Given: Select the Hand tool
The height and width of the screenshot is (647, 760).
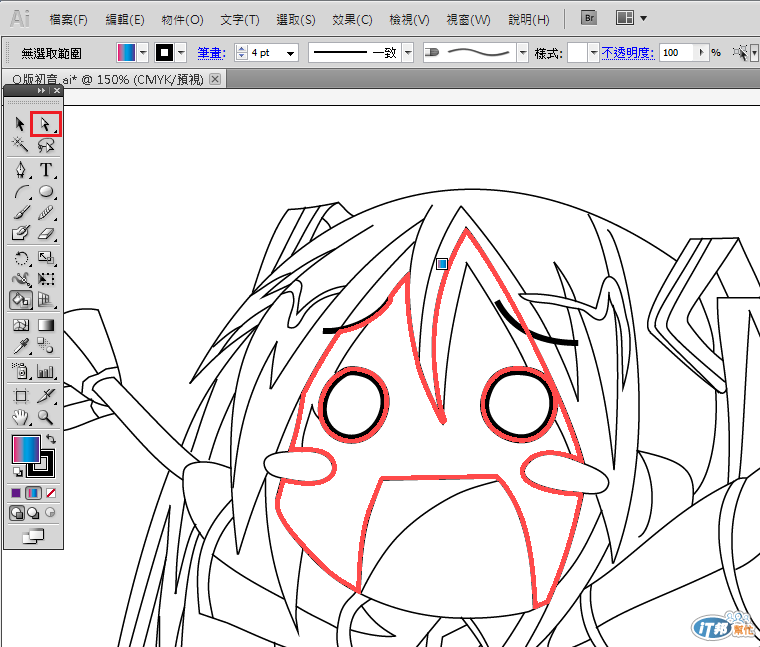Looking at the screenshot, I should click(x=21, y=417).
